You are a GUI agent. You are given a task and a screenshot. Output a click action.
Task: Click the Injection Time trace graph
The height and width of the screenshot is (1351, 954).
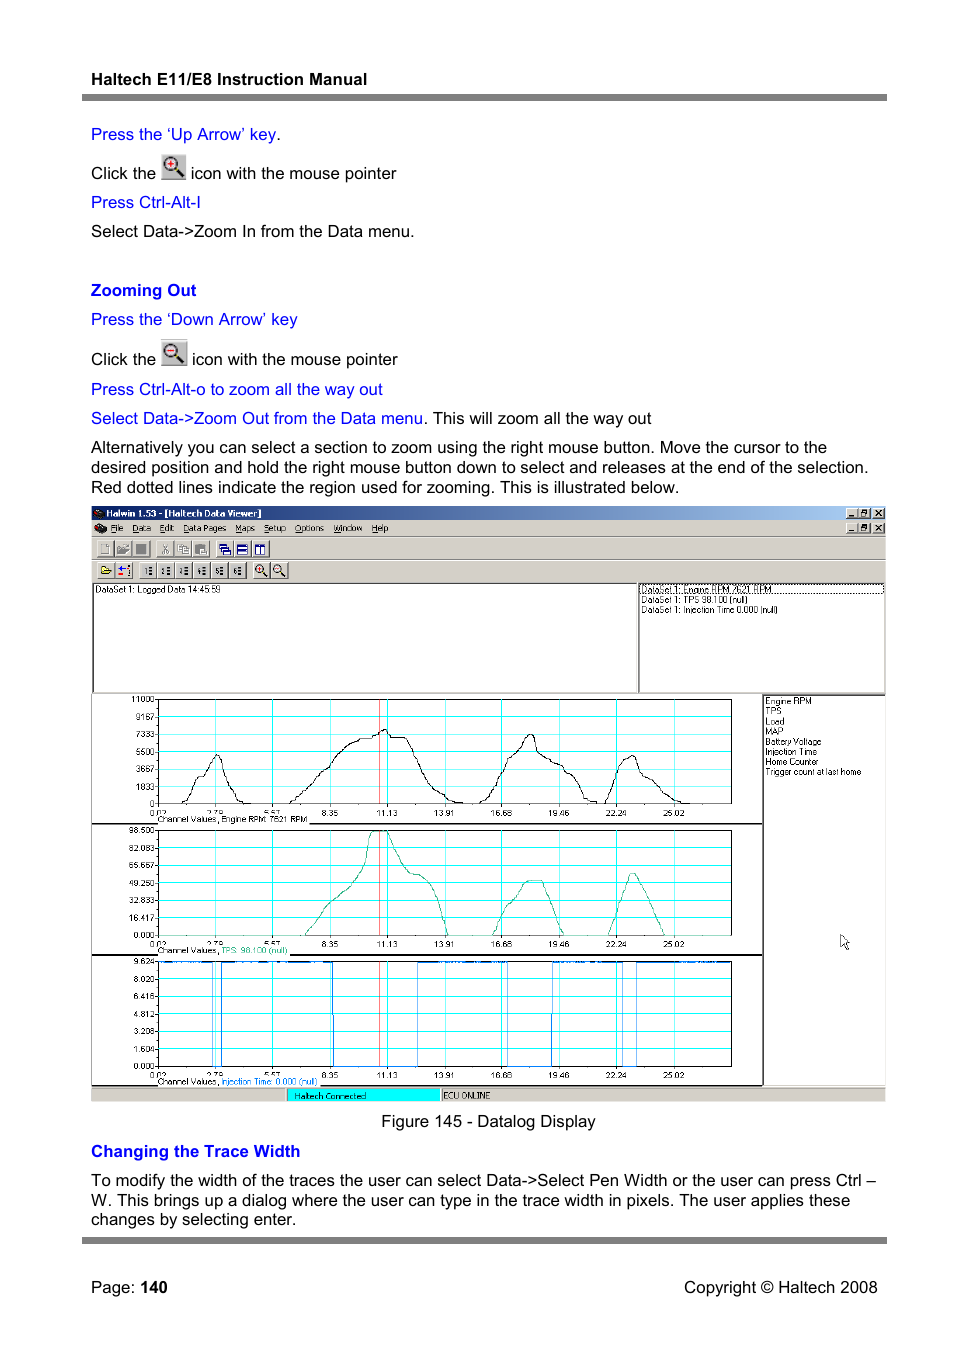(x=445, y=1014)
